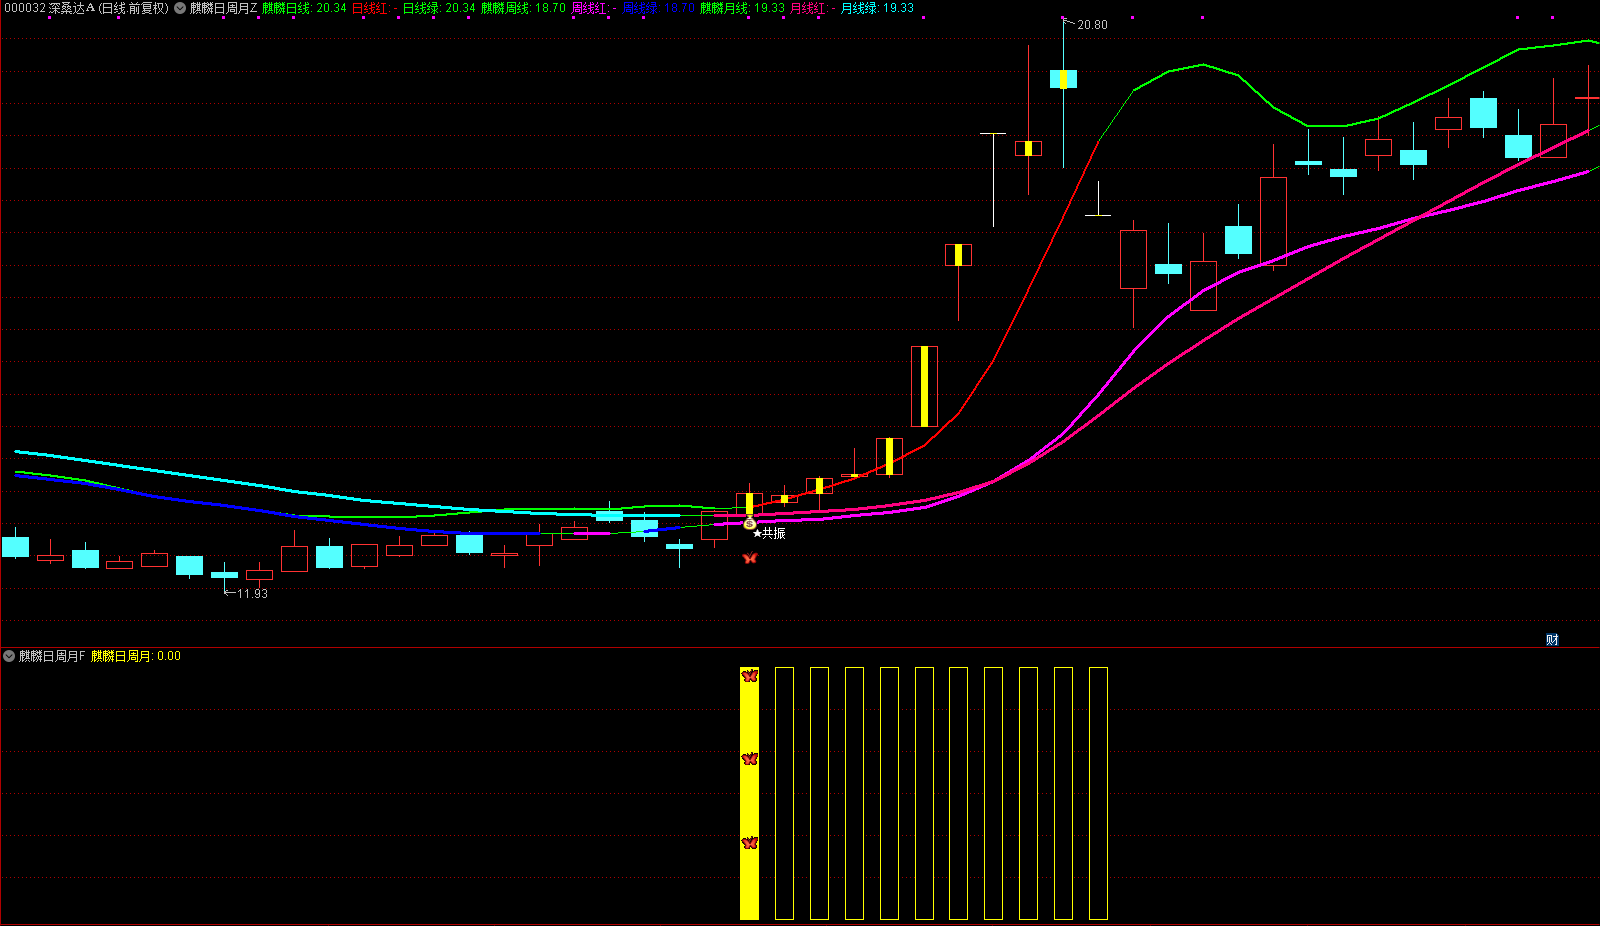Click the ★共振 resonance label
Image resolution: width=1600 pixels, height=926 pixels.
[x=769, y=534]
